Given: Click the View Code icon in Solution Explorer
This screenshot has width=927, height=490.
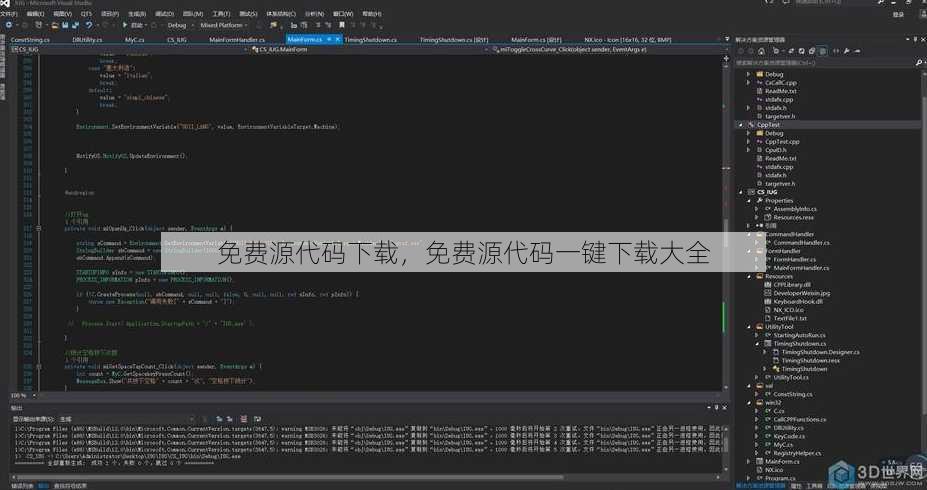Looking at the screenshot, I should 836,51.
